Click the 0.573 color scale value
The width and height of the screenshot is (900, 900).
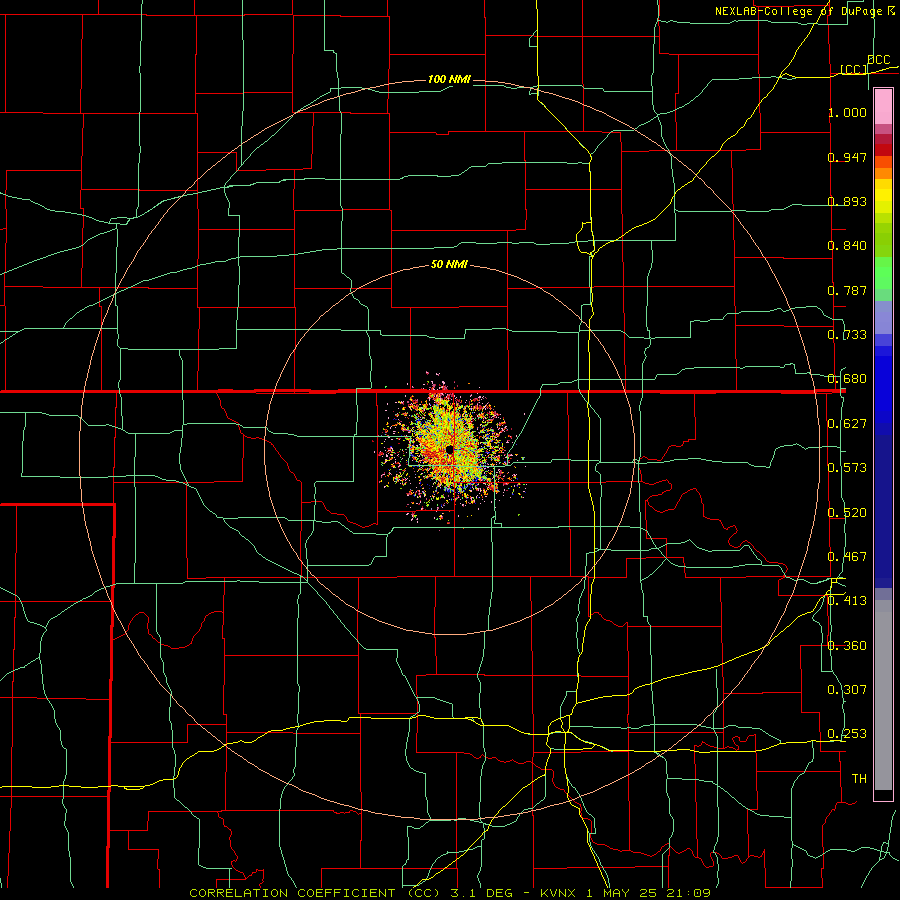click(x=847, y=468)
